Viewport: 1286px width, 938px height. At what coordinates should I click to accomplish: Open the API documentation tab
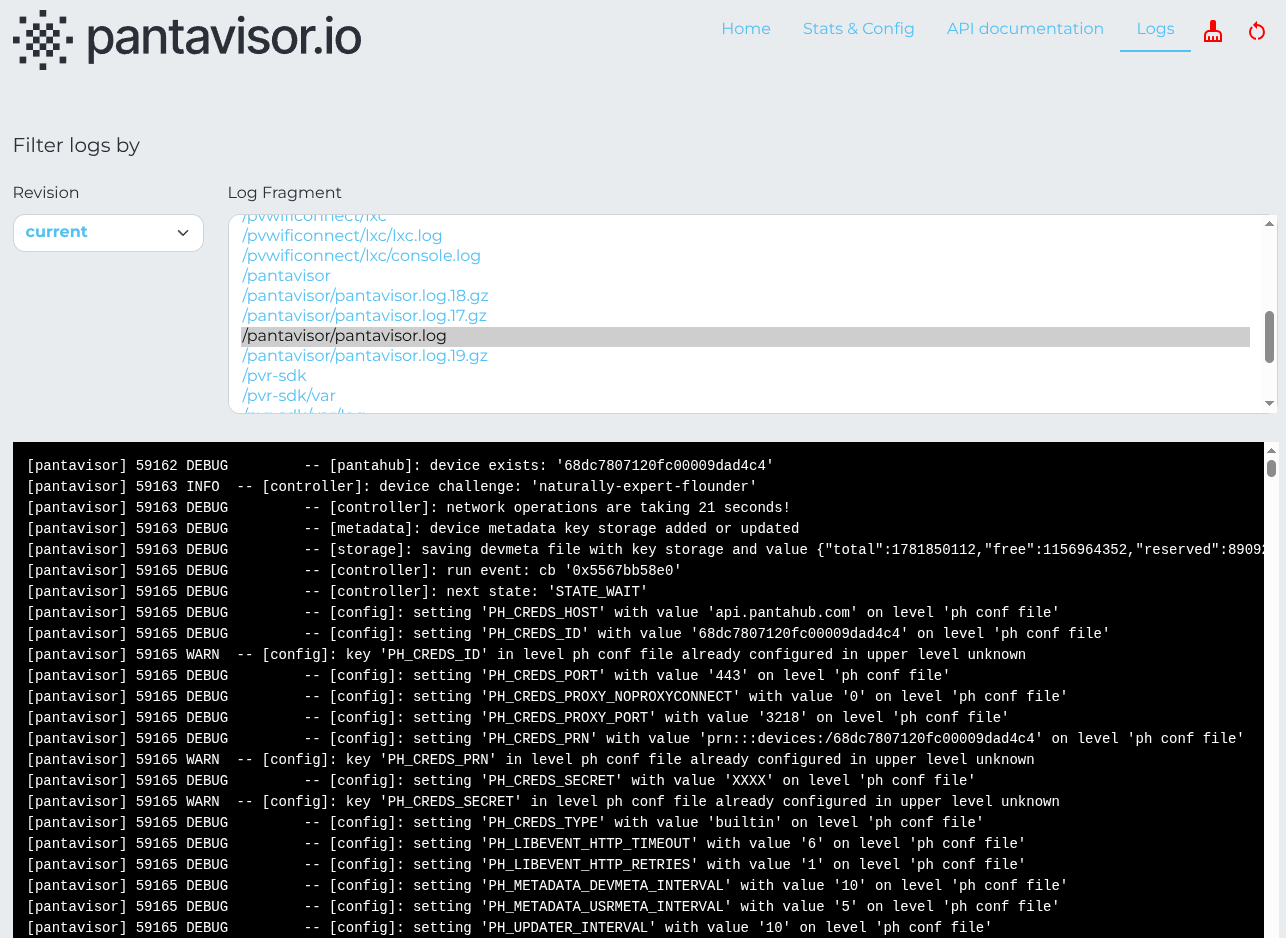tap(1025, 28)
